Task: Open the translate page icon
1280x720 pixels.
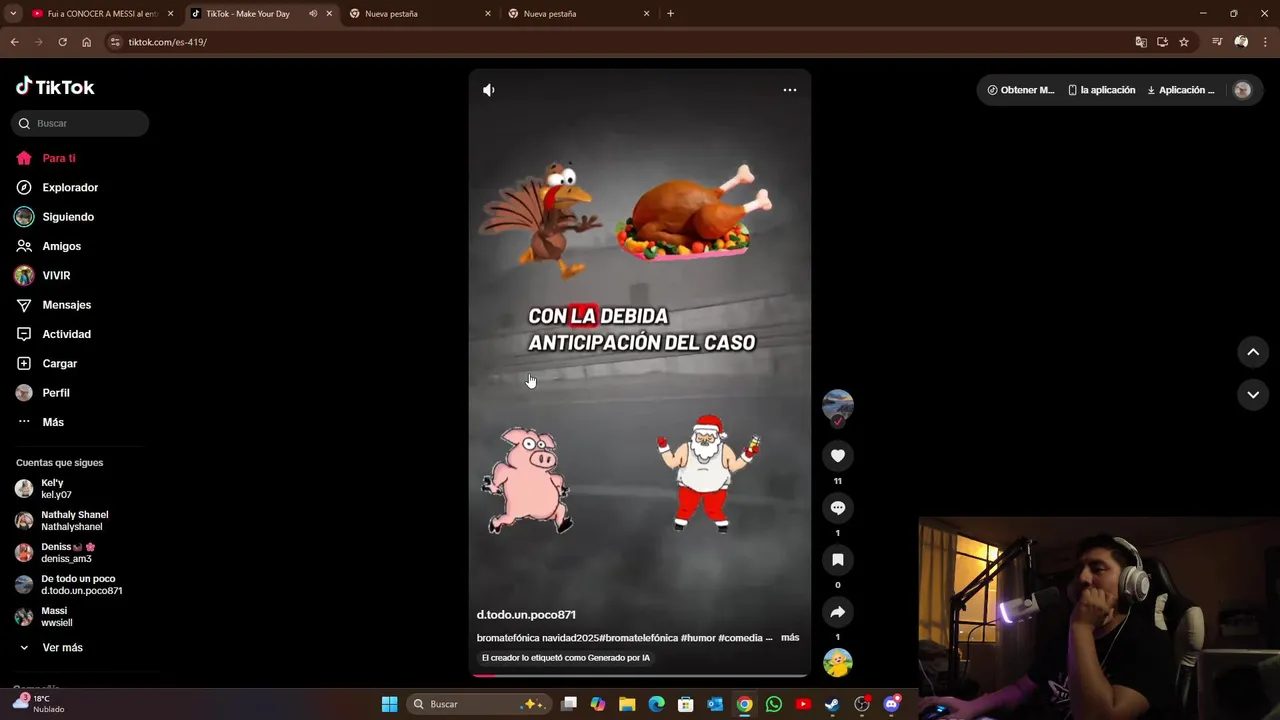Action: (1141, 42)
